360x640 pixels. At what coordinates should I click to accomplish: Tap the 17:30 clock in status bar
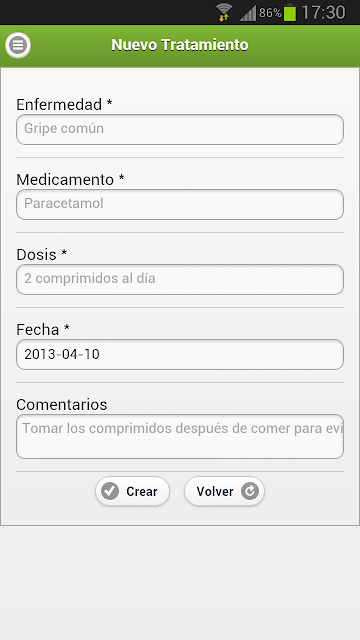click(323, 12)
